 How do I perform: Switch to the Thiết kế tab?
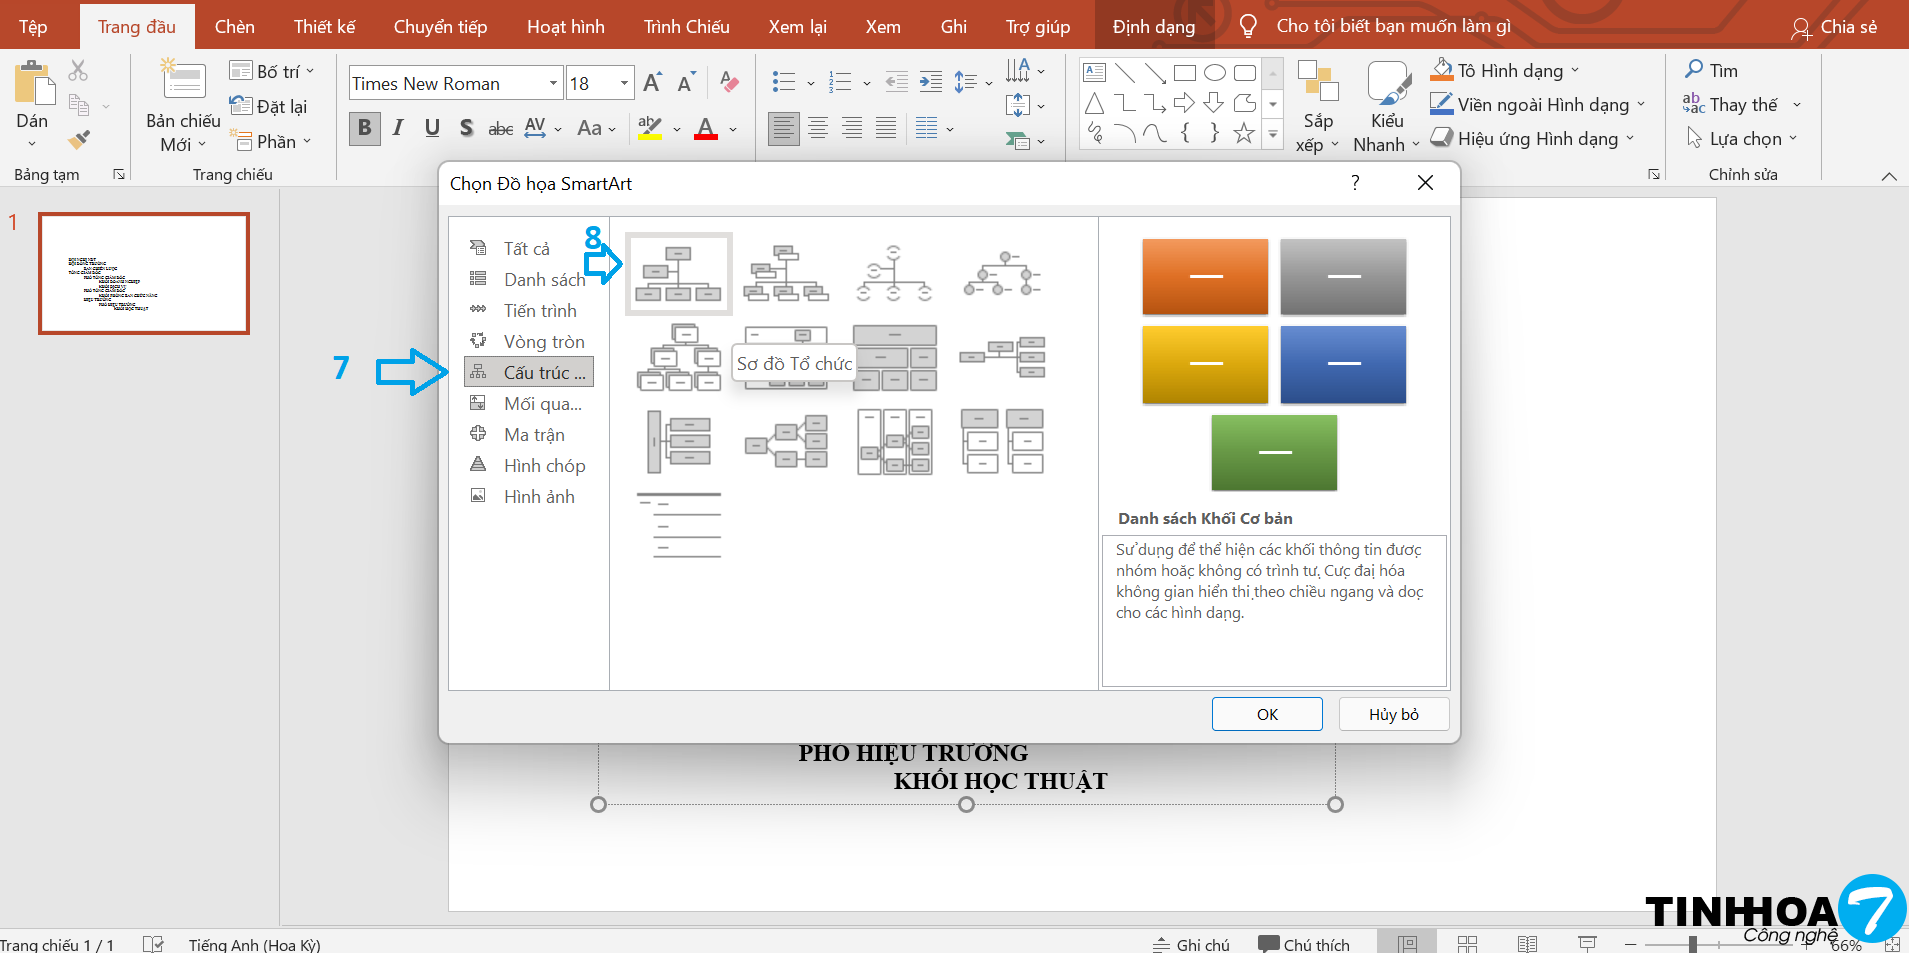324,27
